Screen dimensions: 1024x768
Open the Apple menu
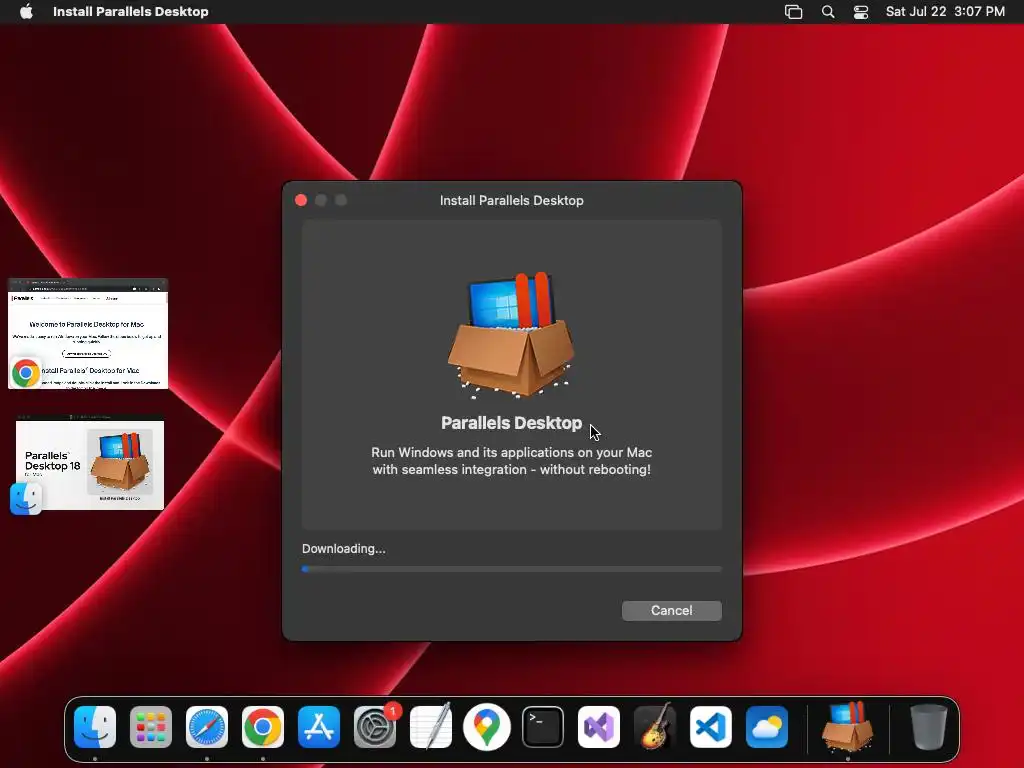(x=26, y=12)
